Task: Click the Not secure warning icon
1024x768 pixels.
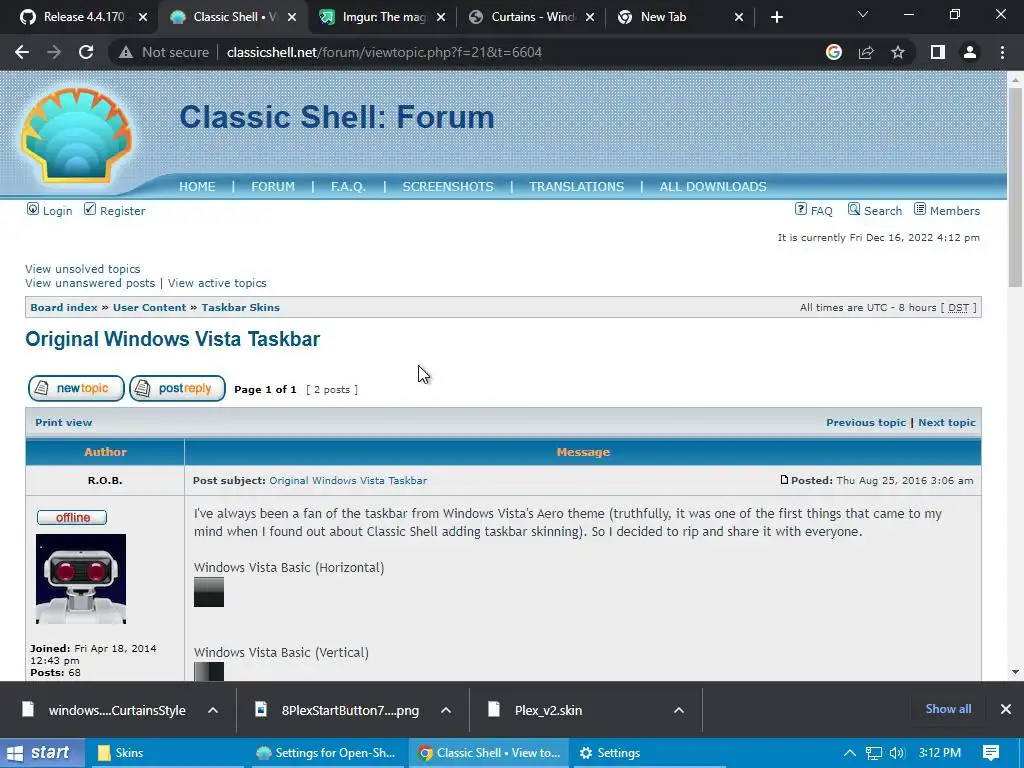Action: click(126, 52)
